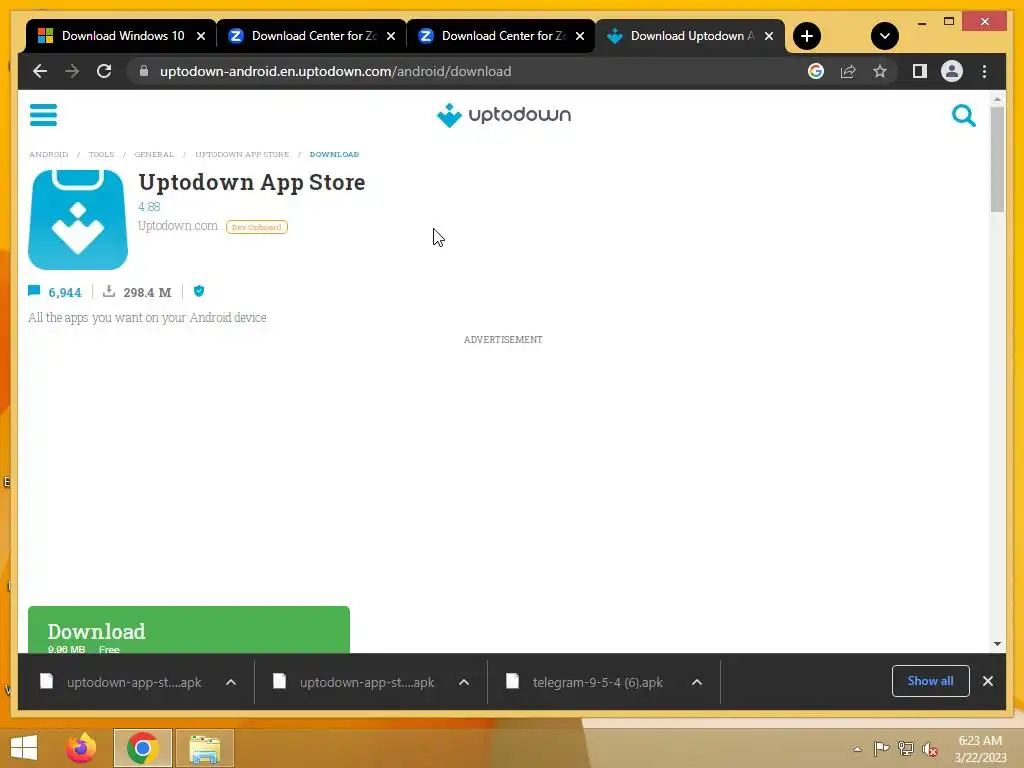This screenshot has width=1024, height=768.
Task: Click the Dev Onboard badge
Action: pyautogui.click(x=257, y=227)
